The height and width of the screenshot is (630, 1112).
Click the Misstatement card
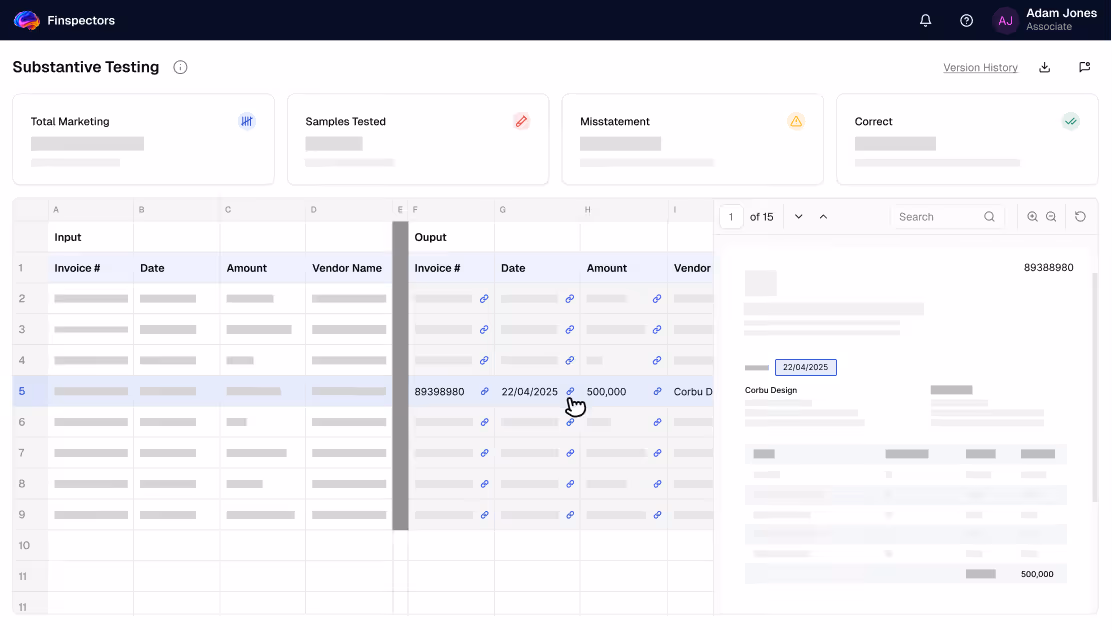point(692,139)
